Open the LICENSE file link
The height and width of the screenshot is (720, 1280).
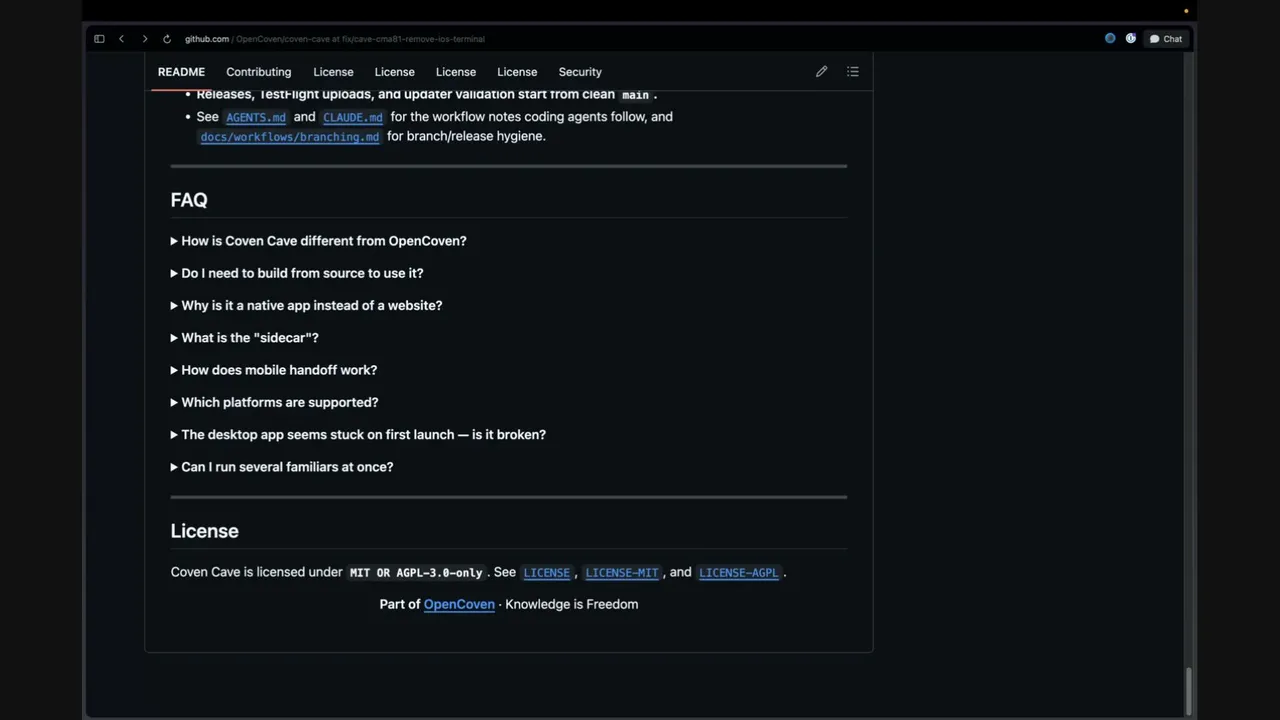(x=547, y=573)
